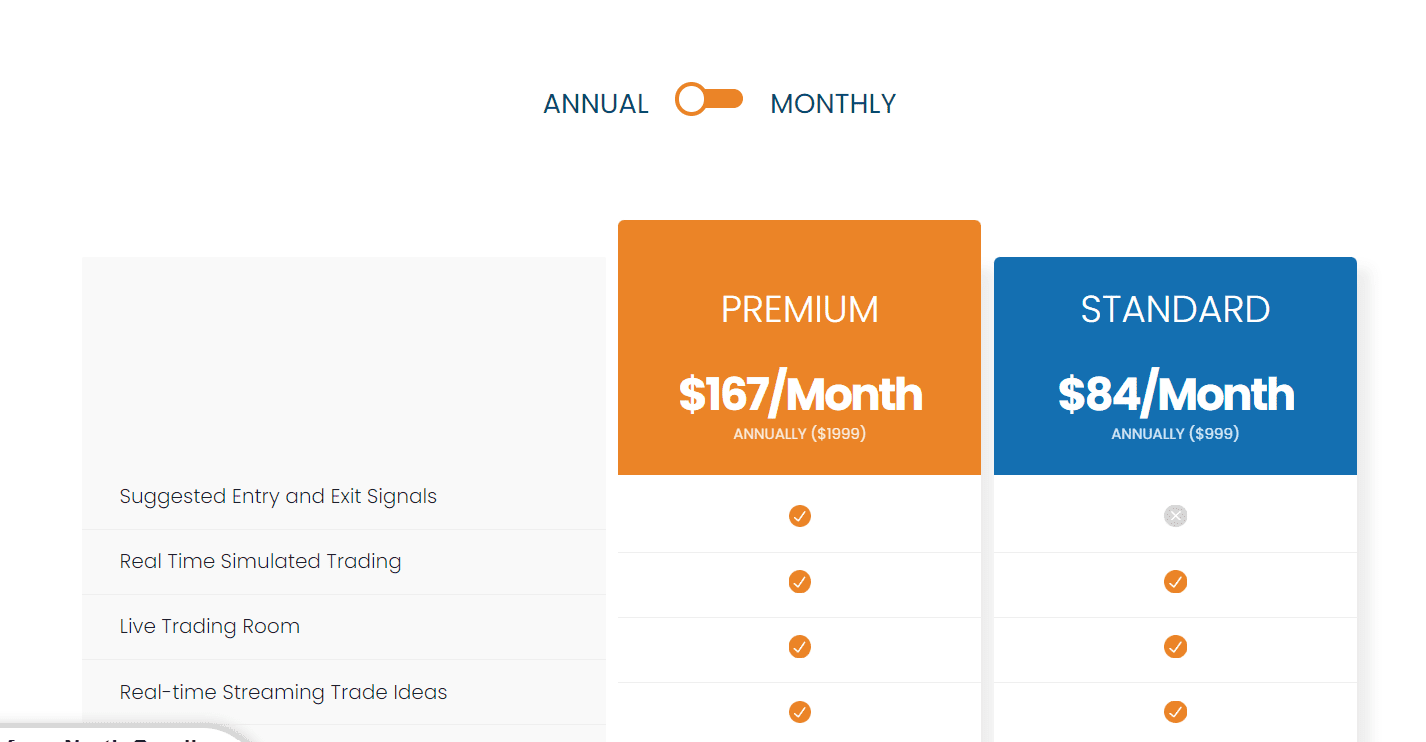1426x742 pixels.
Task: Click the Live Trading Room feature row
Action: click(210, 627)
